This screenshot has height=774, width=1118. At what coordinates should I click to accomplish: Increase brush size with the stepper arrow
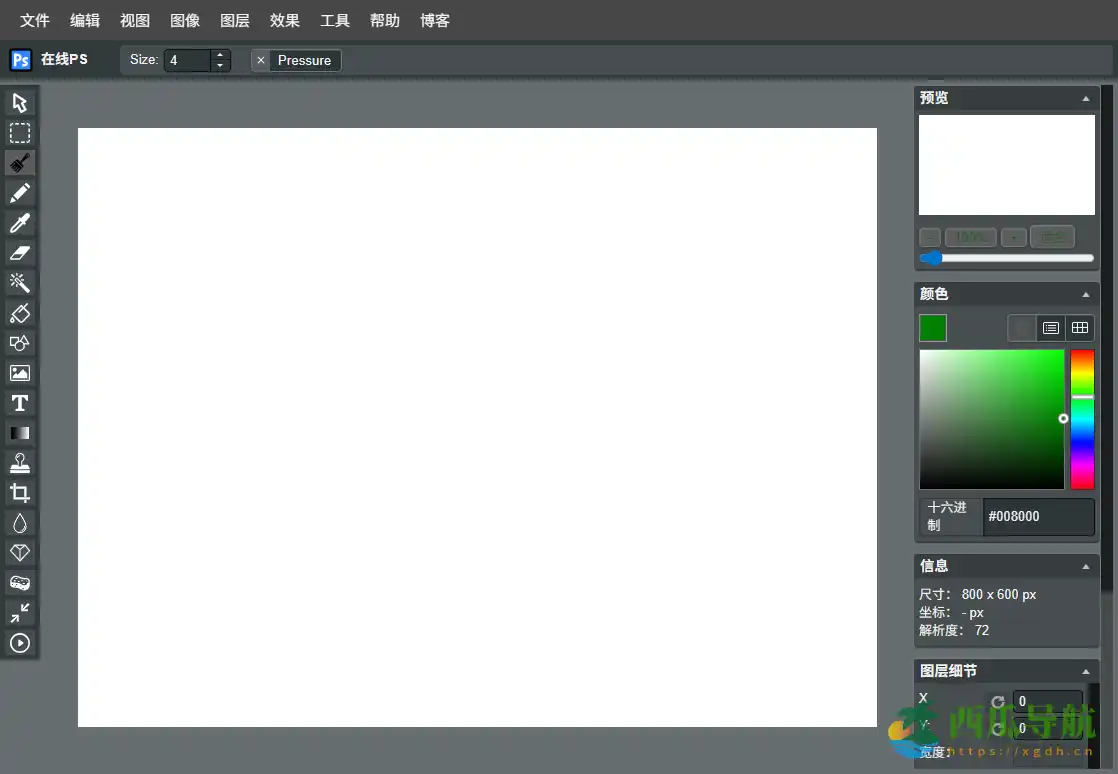[220, 55]
